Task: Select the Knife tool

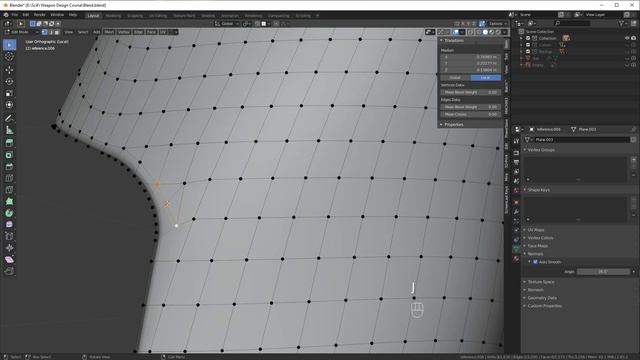Action: click(9, 190)
